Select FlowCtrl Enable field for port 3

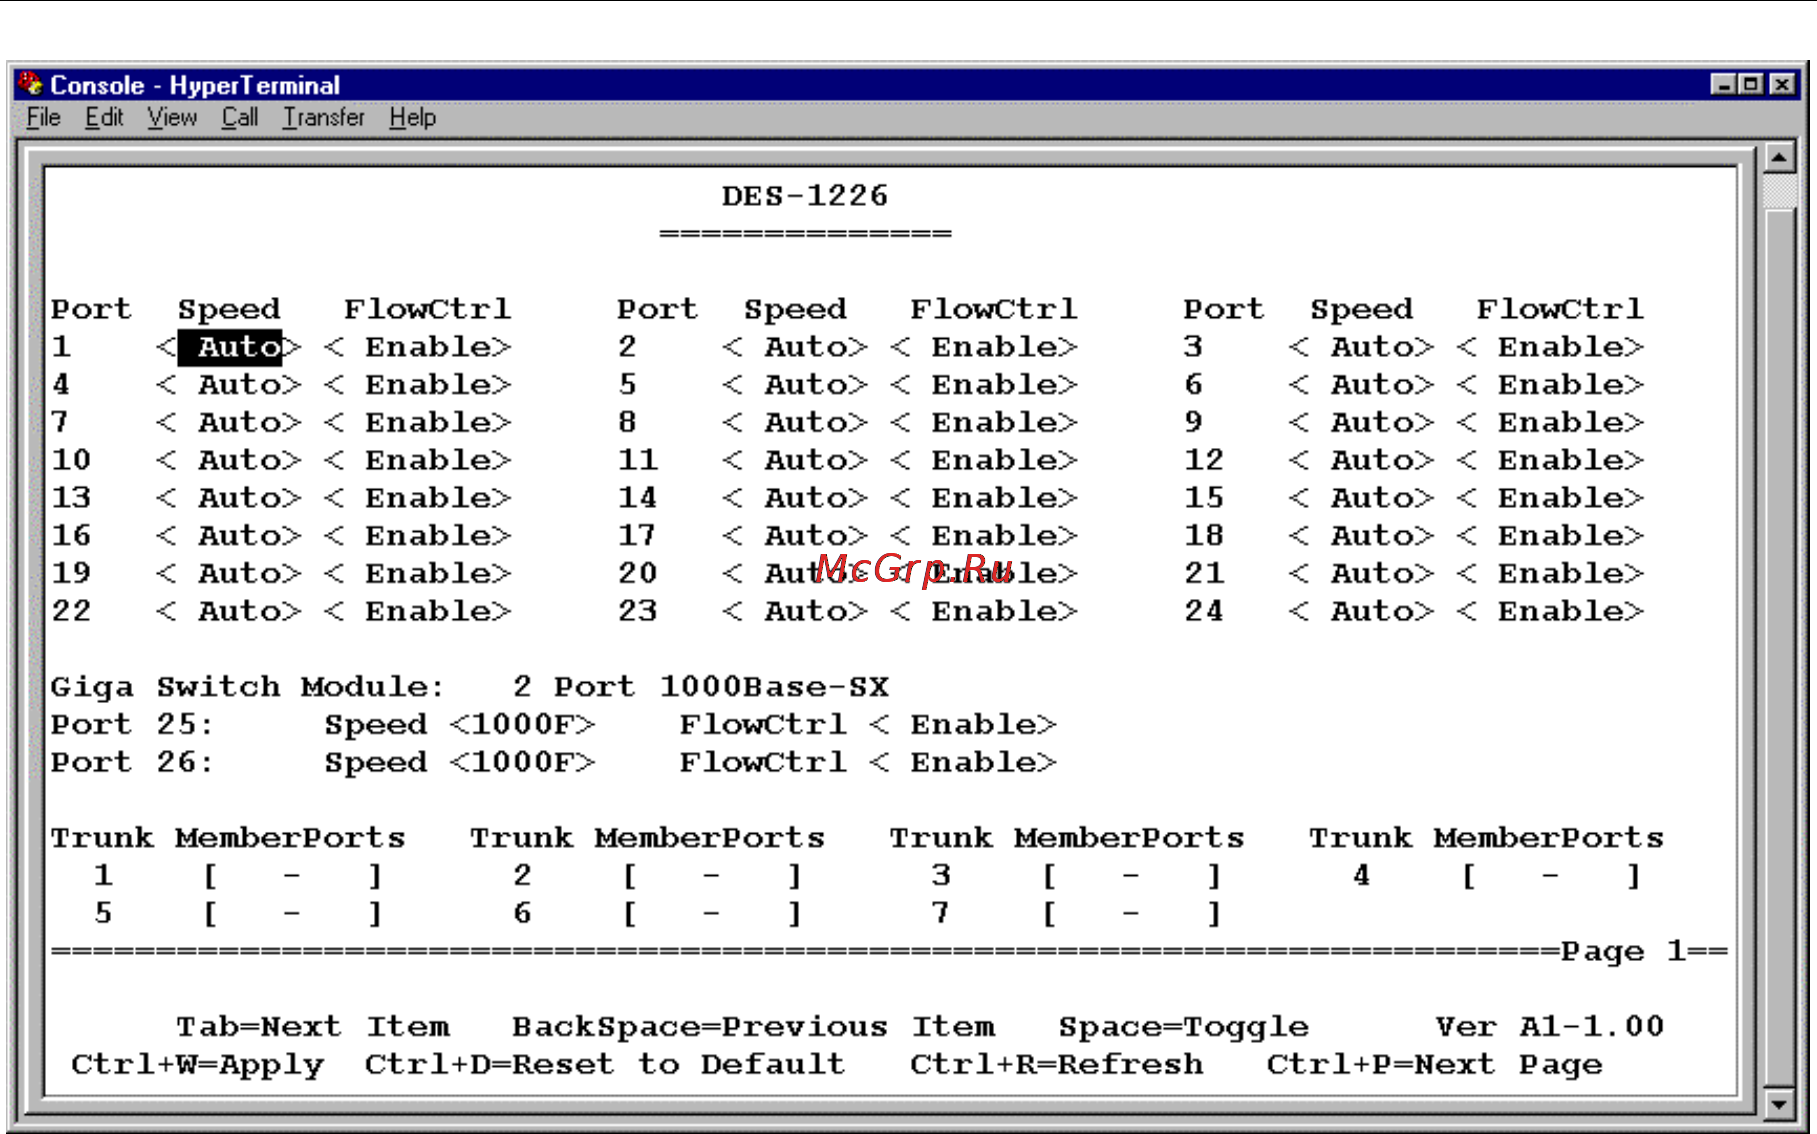click(x=1550, y=347)
